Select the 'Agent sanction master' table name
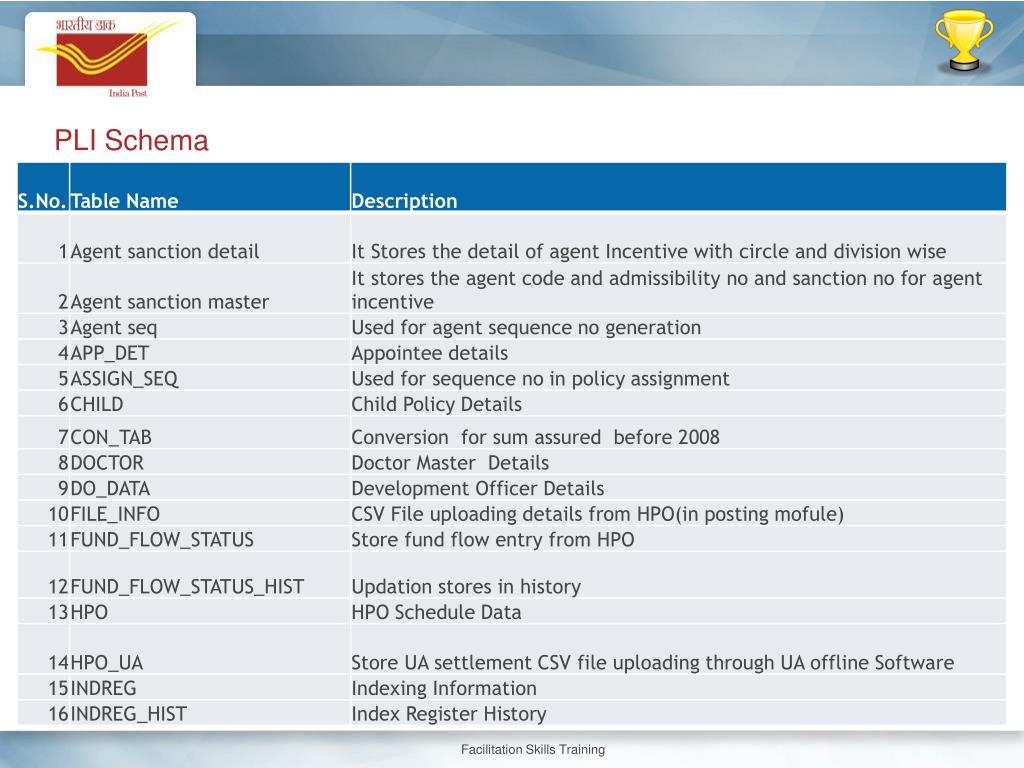The width and height of the screenshot is (1024, 768). [x=169, y=302]
